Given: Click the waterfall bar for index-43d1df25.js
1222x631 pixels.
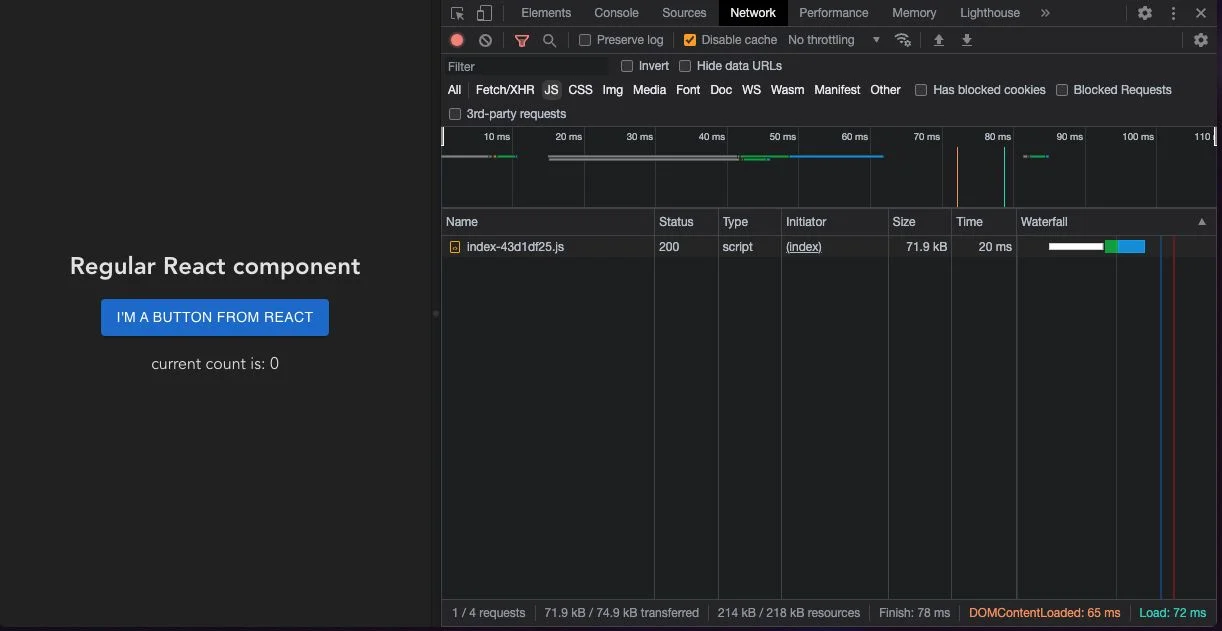Looking at the screenshot, I should (x=1096, y=247).
